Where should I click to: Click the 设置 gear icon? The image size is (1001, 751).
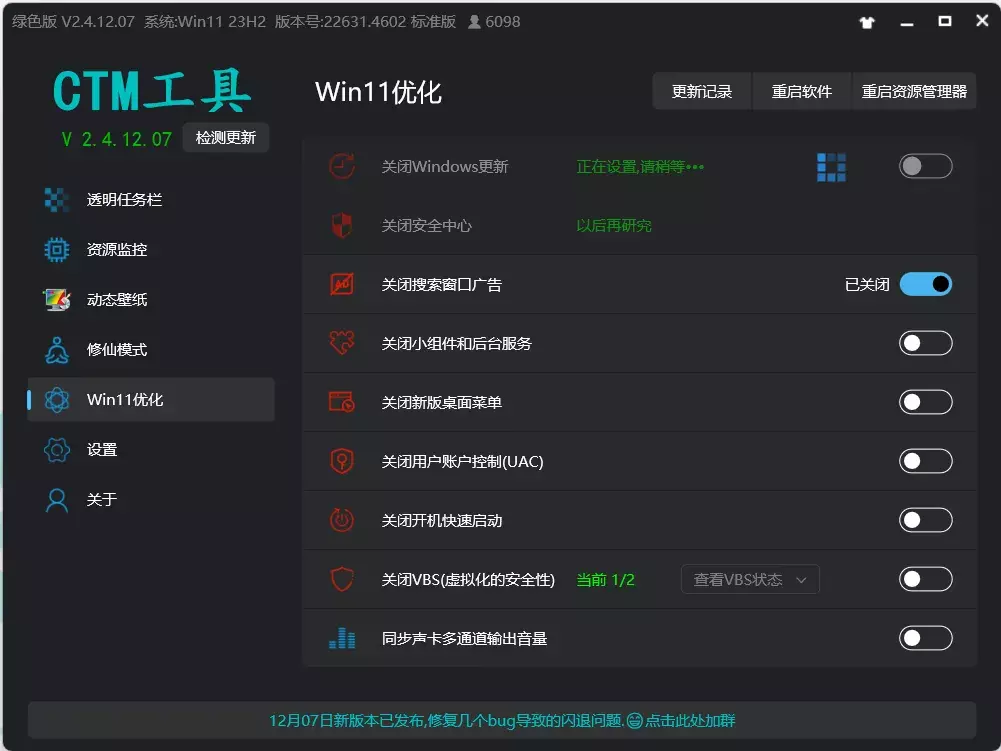[x=57, y=450]
